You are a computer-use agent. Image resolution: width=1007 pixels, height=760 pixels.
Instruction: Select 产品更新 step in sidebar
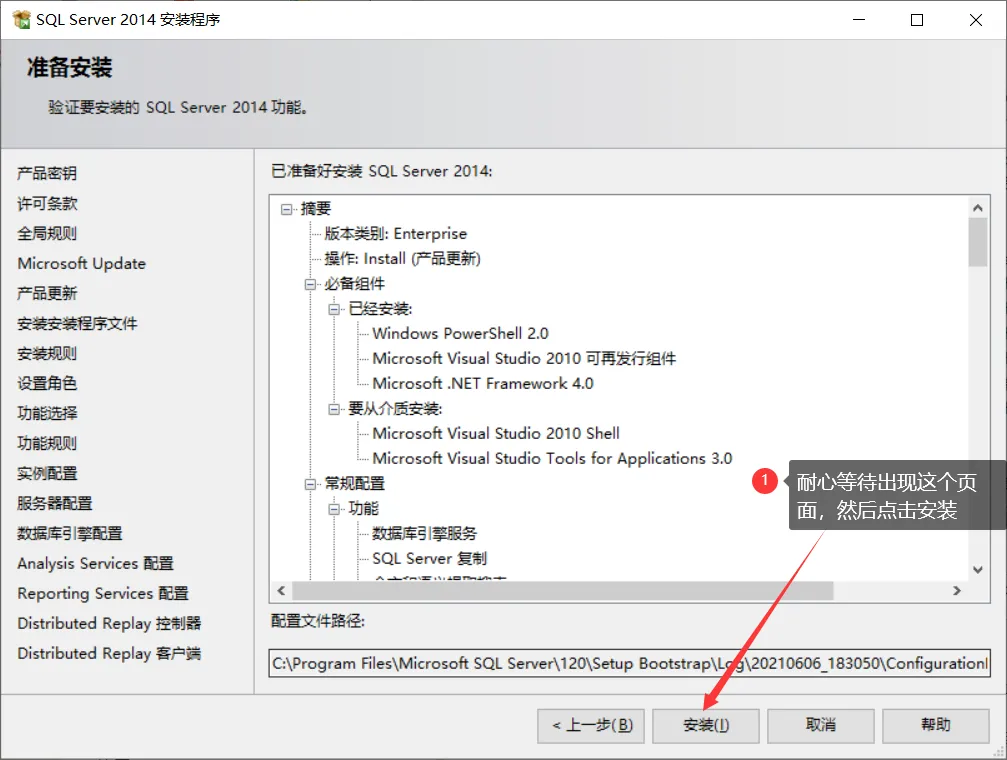pyautogui.click(x=47, y=294)
